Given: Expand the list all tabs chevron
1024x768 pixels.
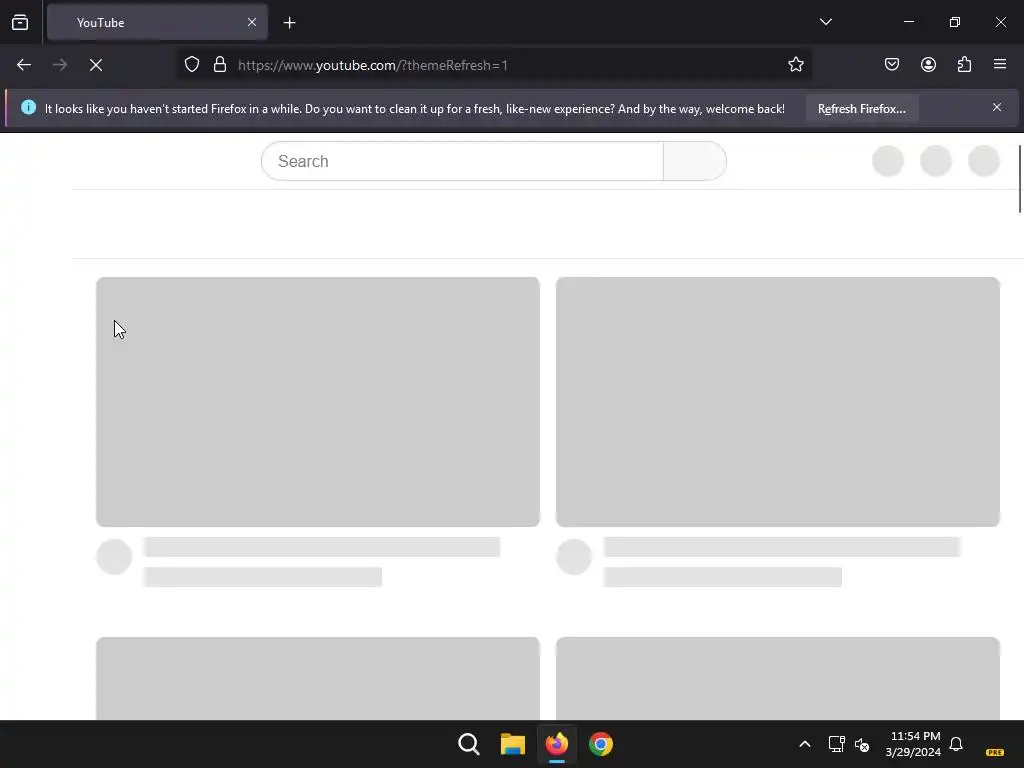Looking at the screenshot, I should [825, 22].
